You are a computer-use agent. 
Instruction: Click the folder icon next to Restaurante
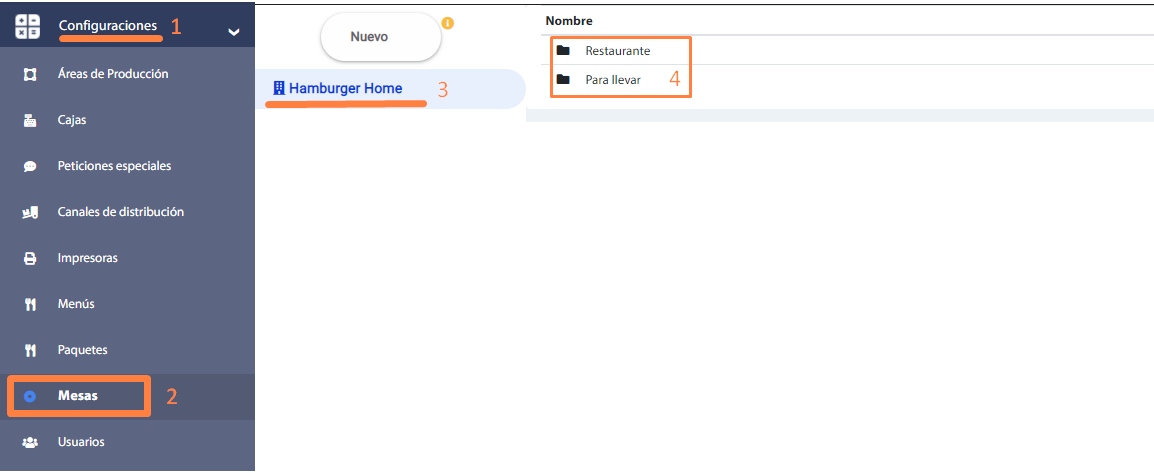click(563, 51)
